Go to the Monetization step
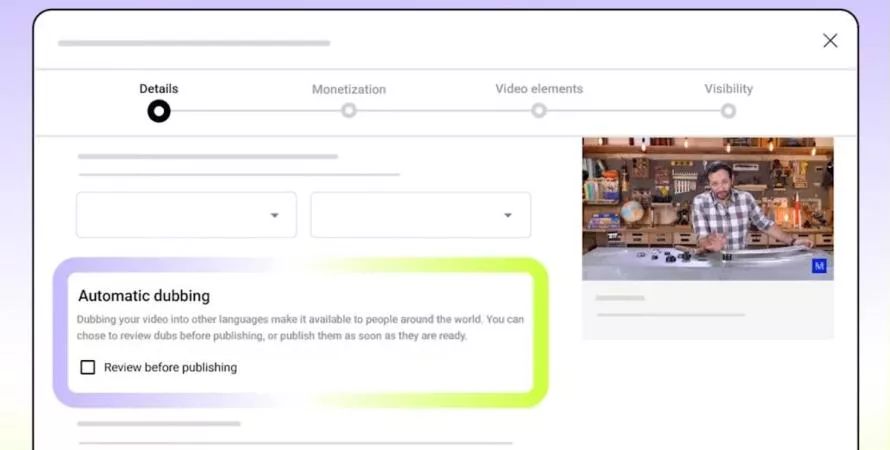The image size is (890, 450). coord(349,89)
